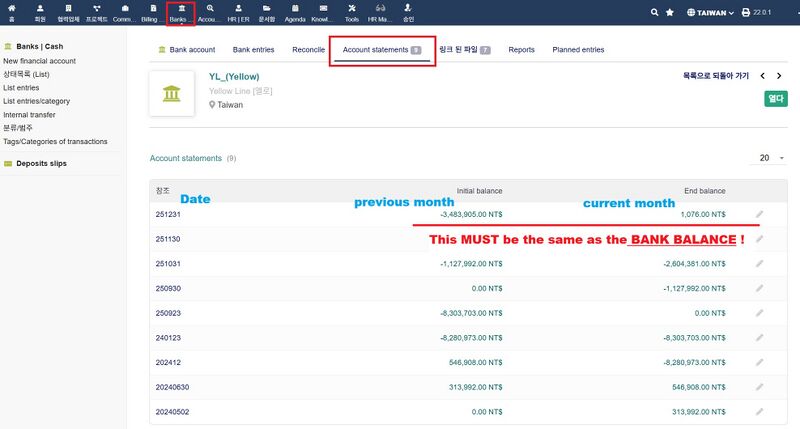Edit statement 20240630 pencil icon

tap(760, 387)
